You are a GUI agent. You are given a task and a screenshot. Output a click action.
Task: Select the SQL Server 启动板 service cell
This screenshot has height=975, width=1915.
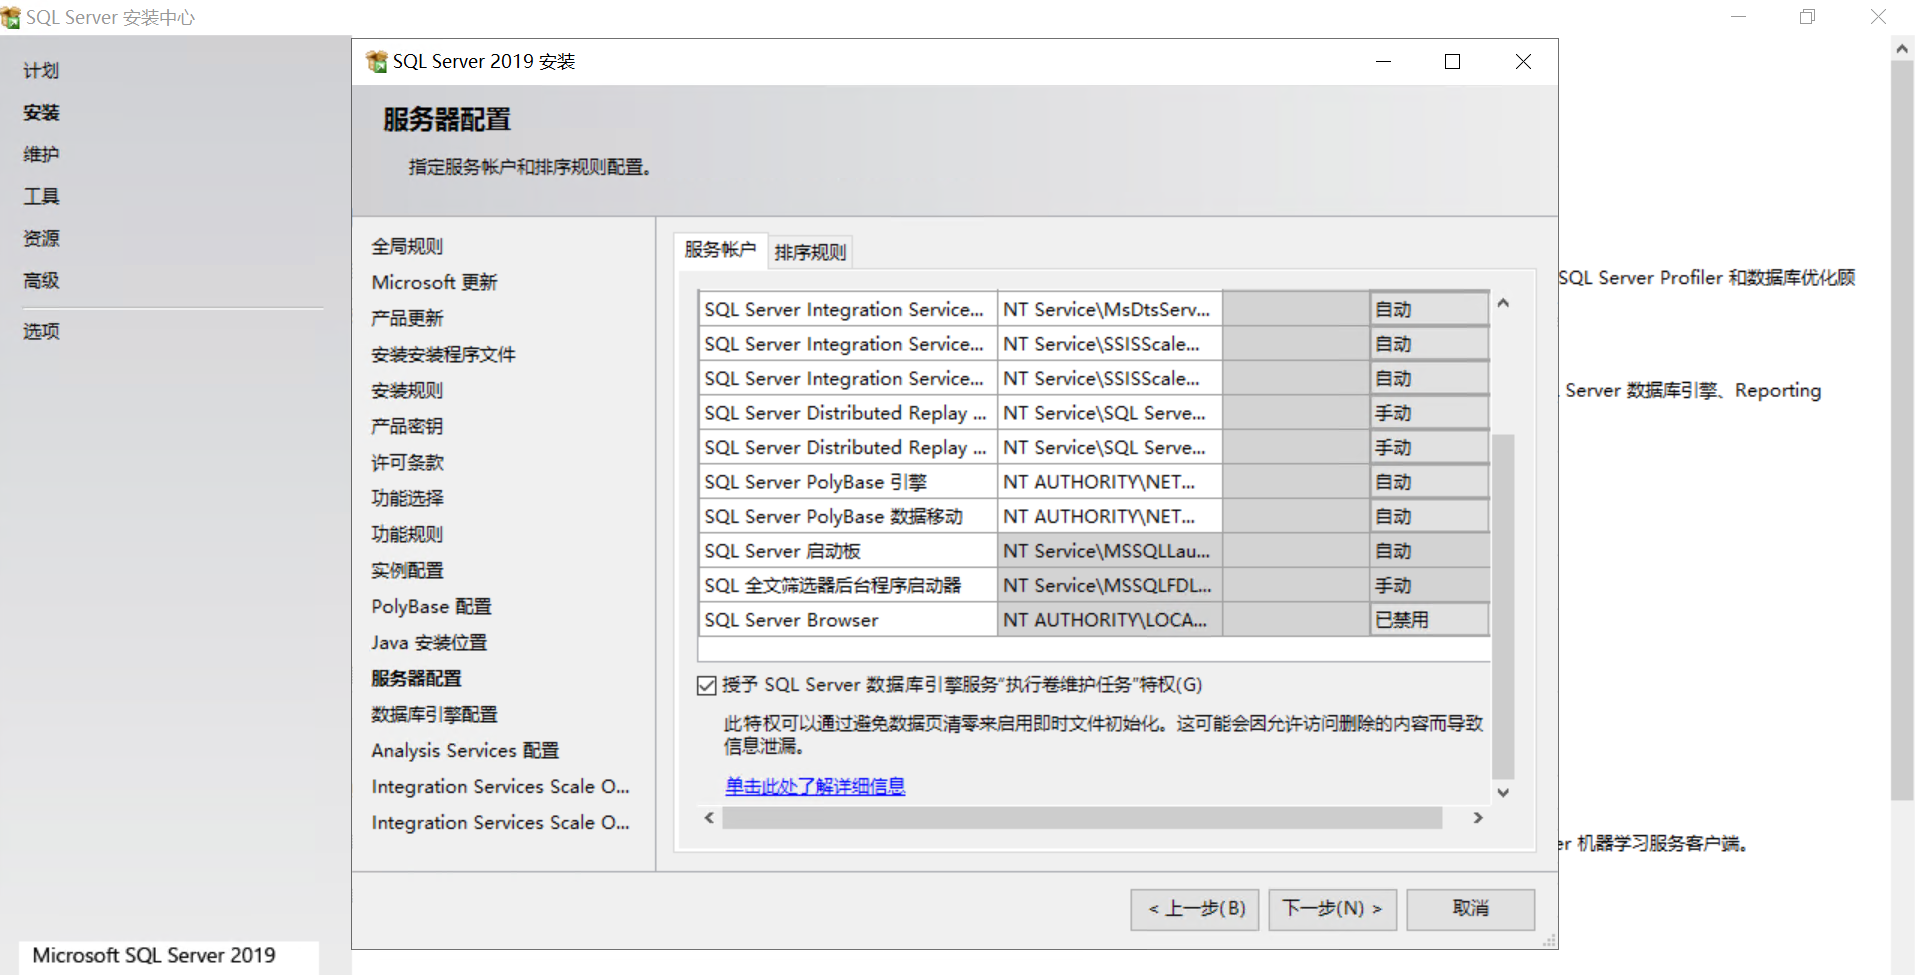point(848,551)
